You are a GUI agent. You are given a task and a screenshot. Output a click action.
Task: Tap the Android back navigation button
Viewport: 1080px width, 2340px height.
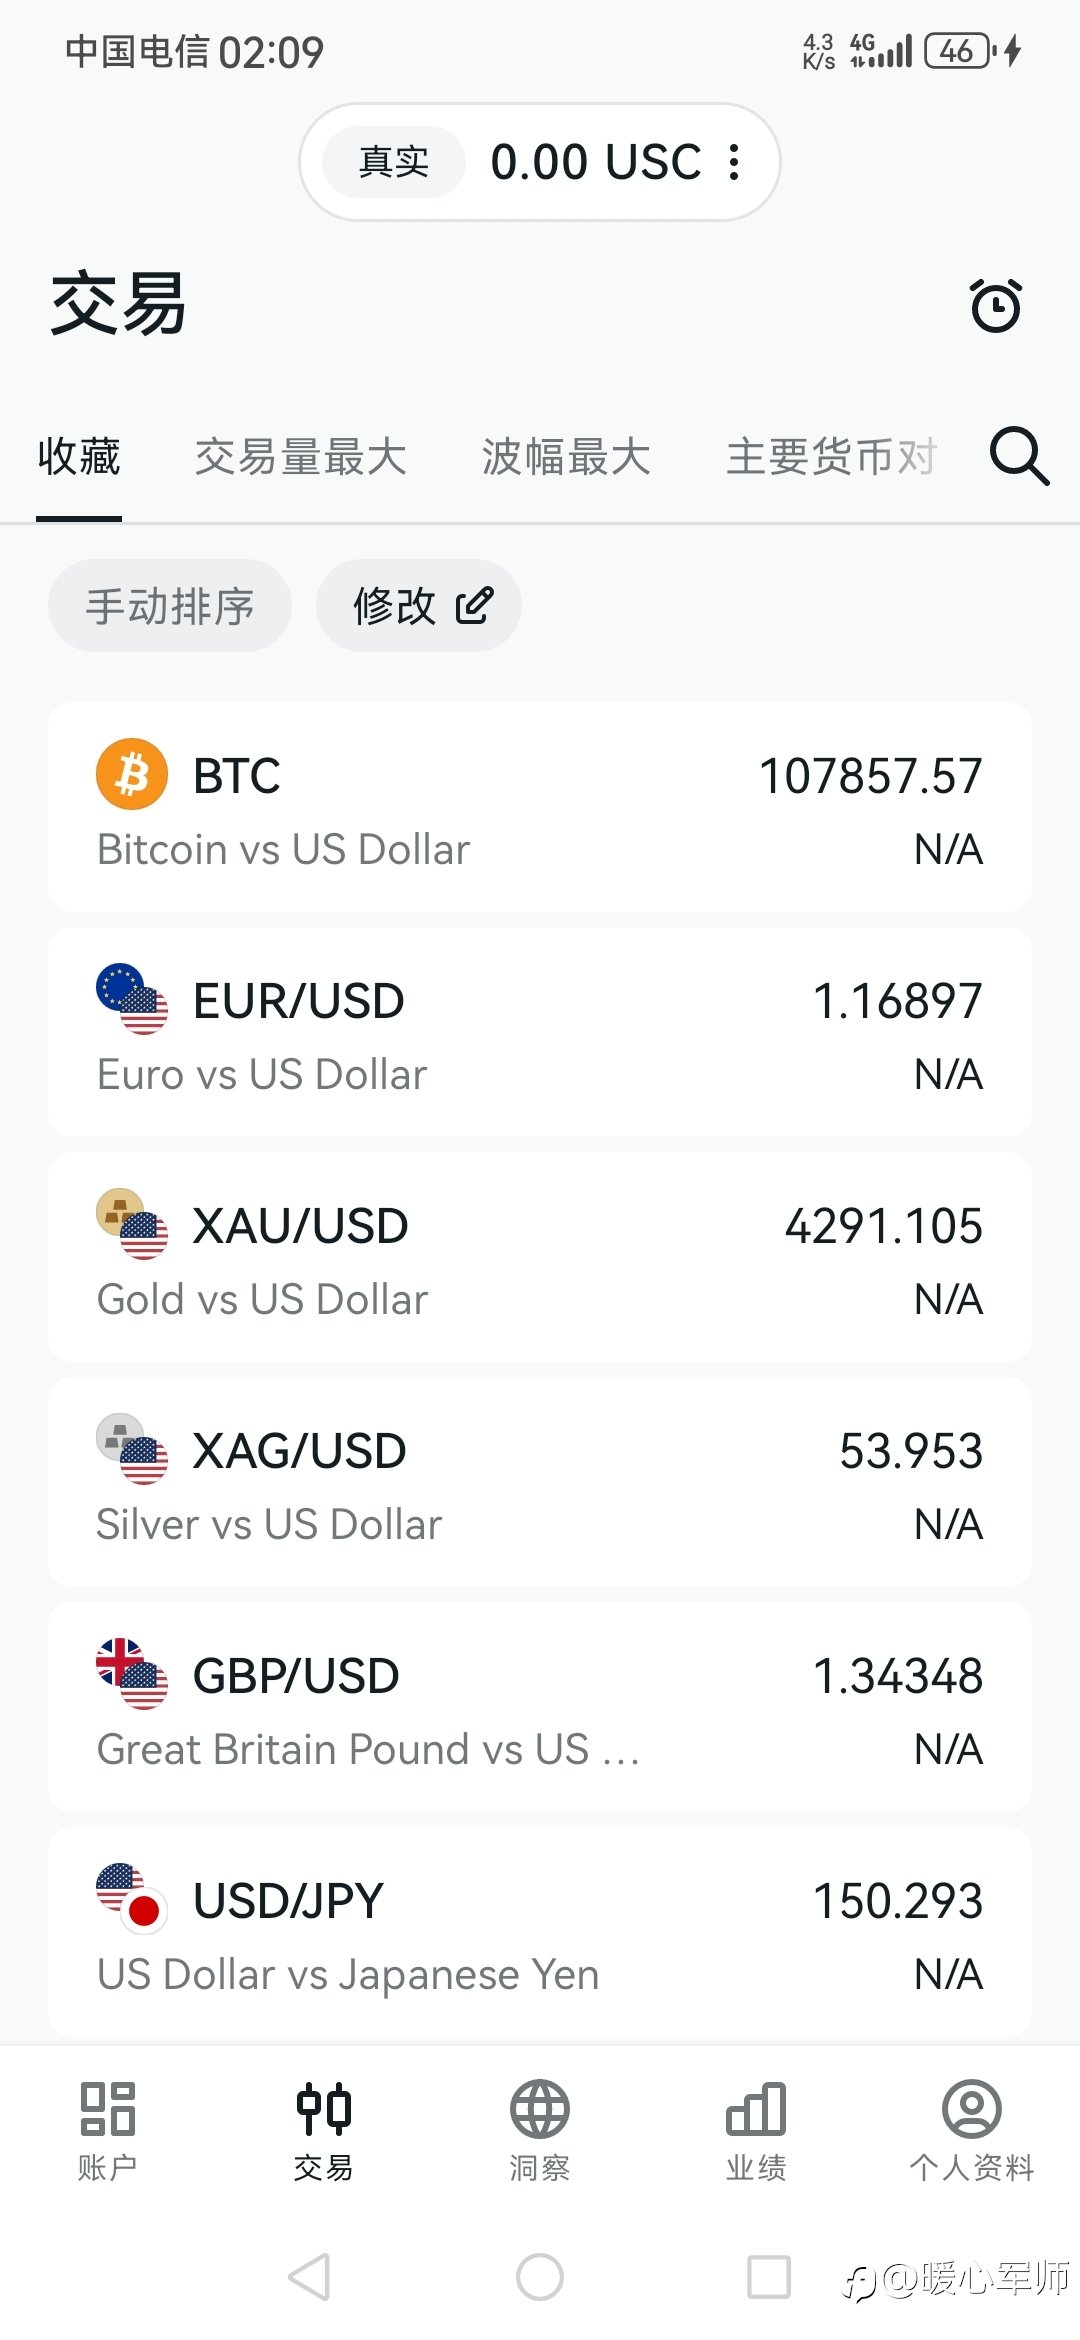(x=309, y=2278)
